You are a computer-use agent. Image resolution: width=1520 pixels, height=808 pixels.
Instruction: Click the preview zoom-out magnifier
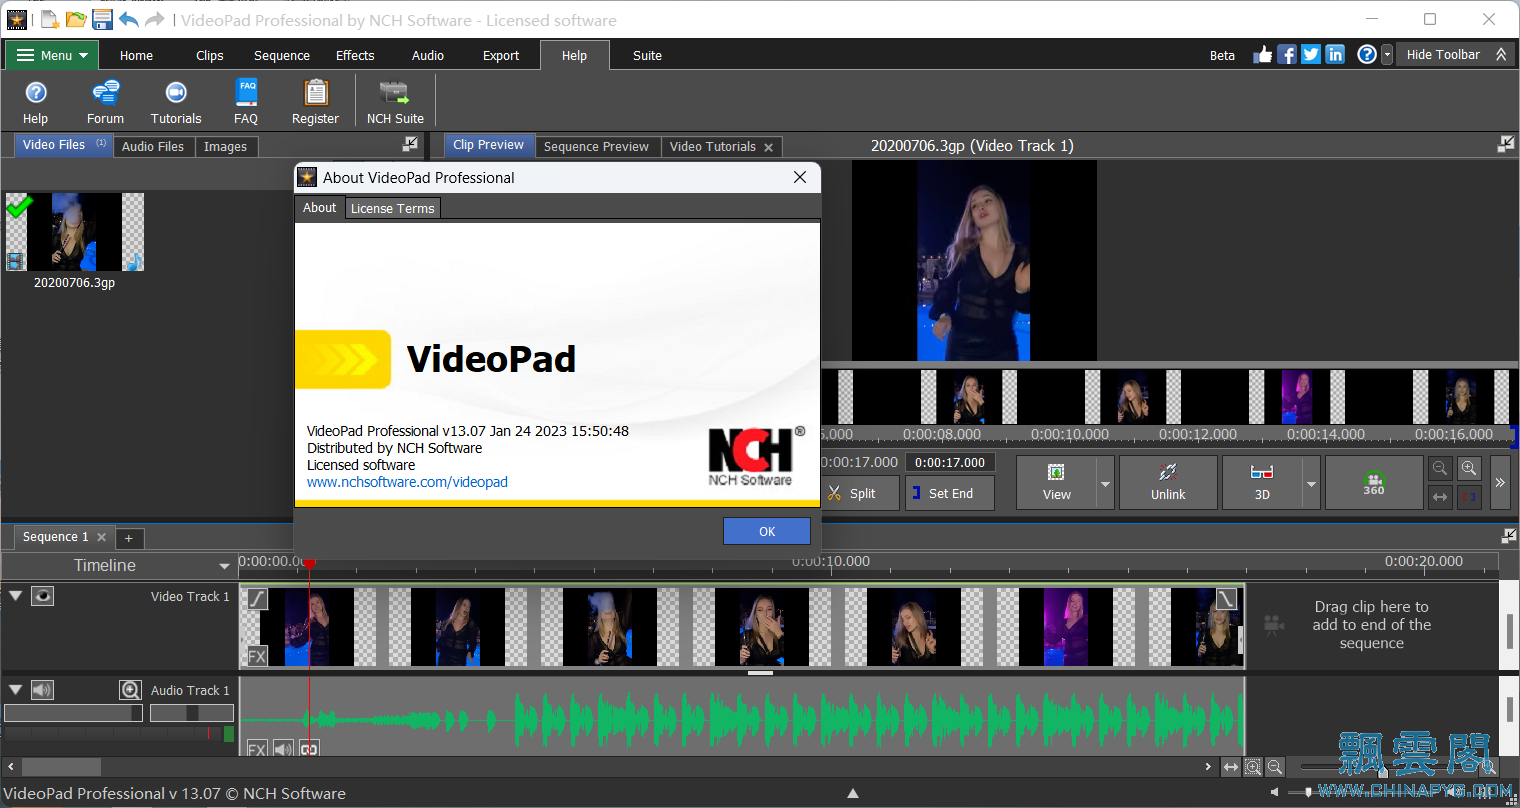pyautogui.click(x=1440, y=468)
